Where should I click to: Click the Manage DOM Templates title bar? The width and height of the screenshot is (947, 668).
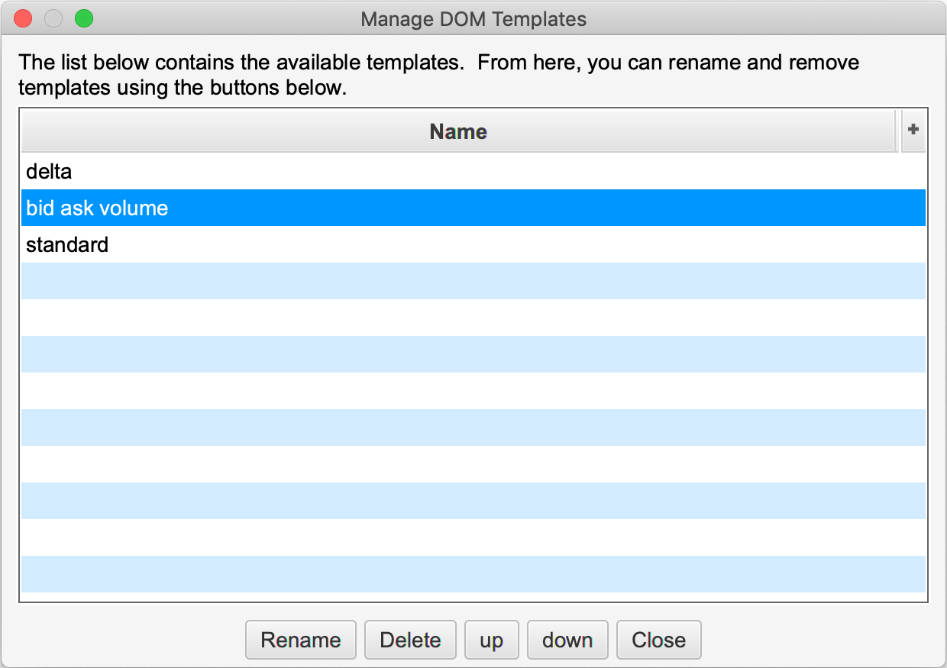click(x=473, y=19)
